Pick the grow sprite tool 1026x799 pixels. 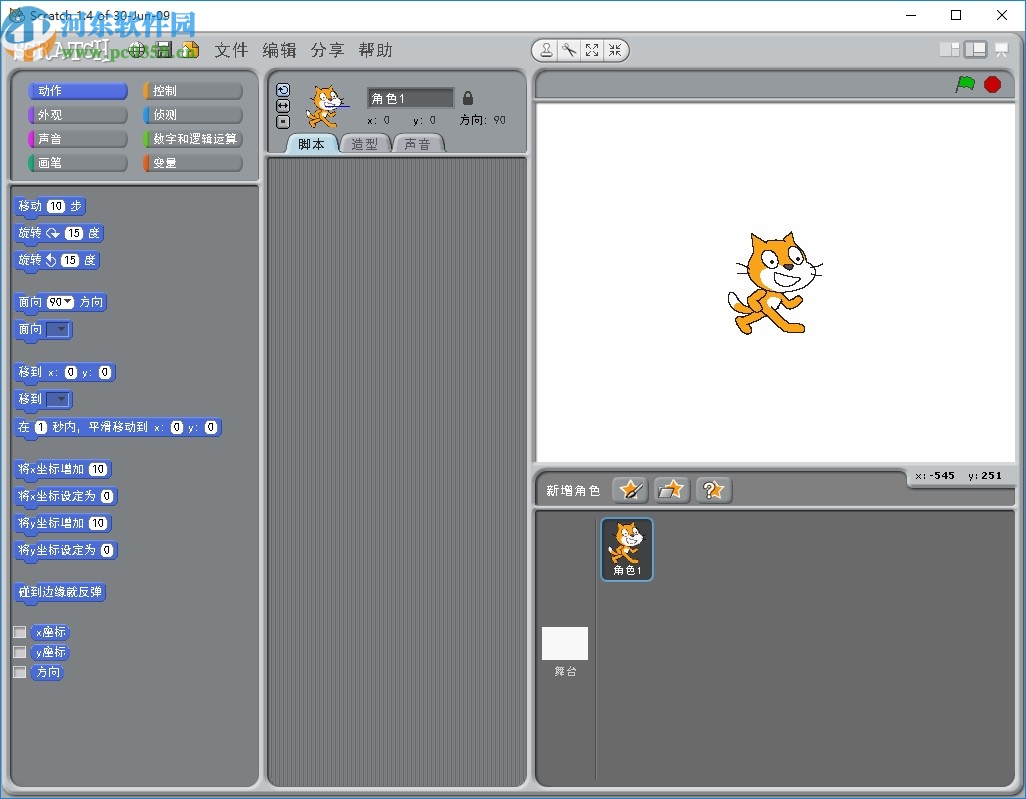(x=592, y=49)
